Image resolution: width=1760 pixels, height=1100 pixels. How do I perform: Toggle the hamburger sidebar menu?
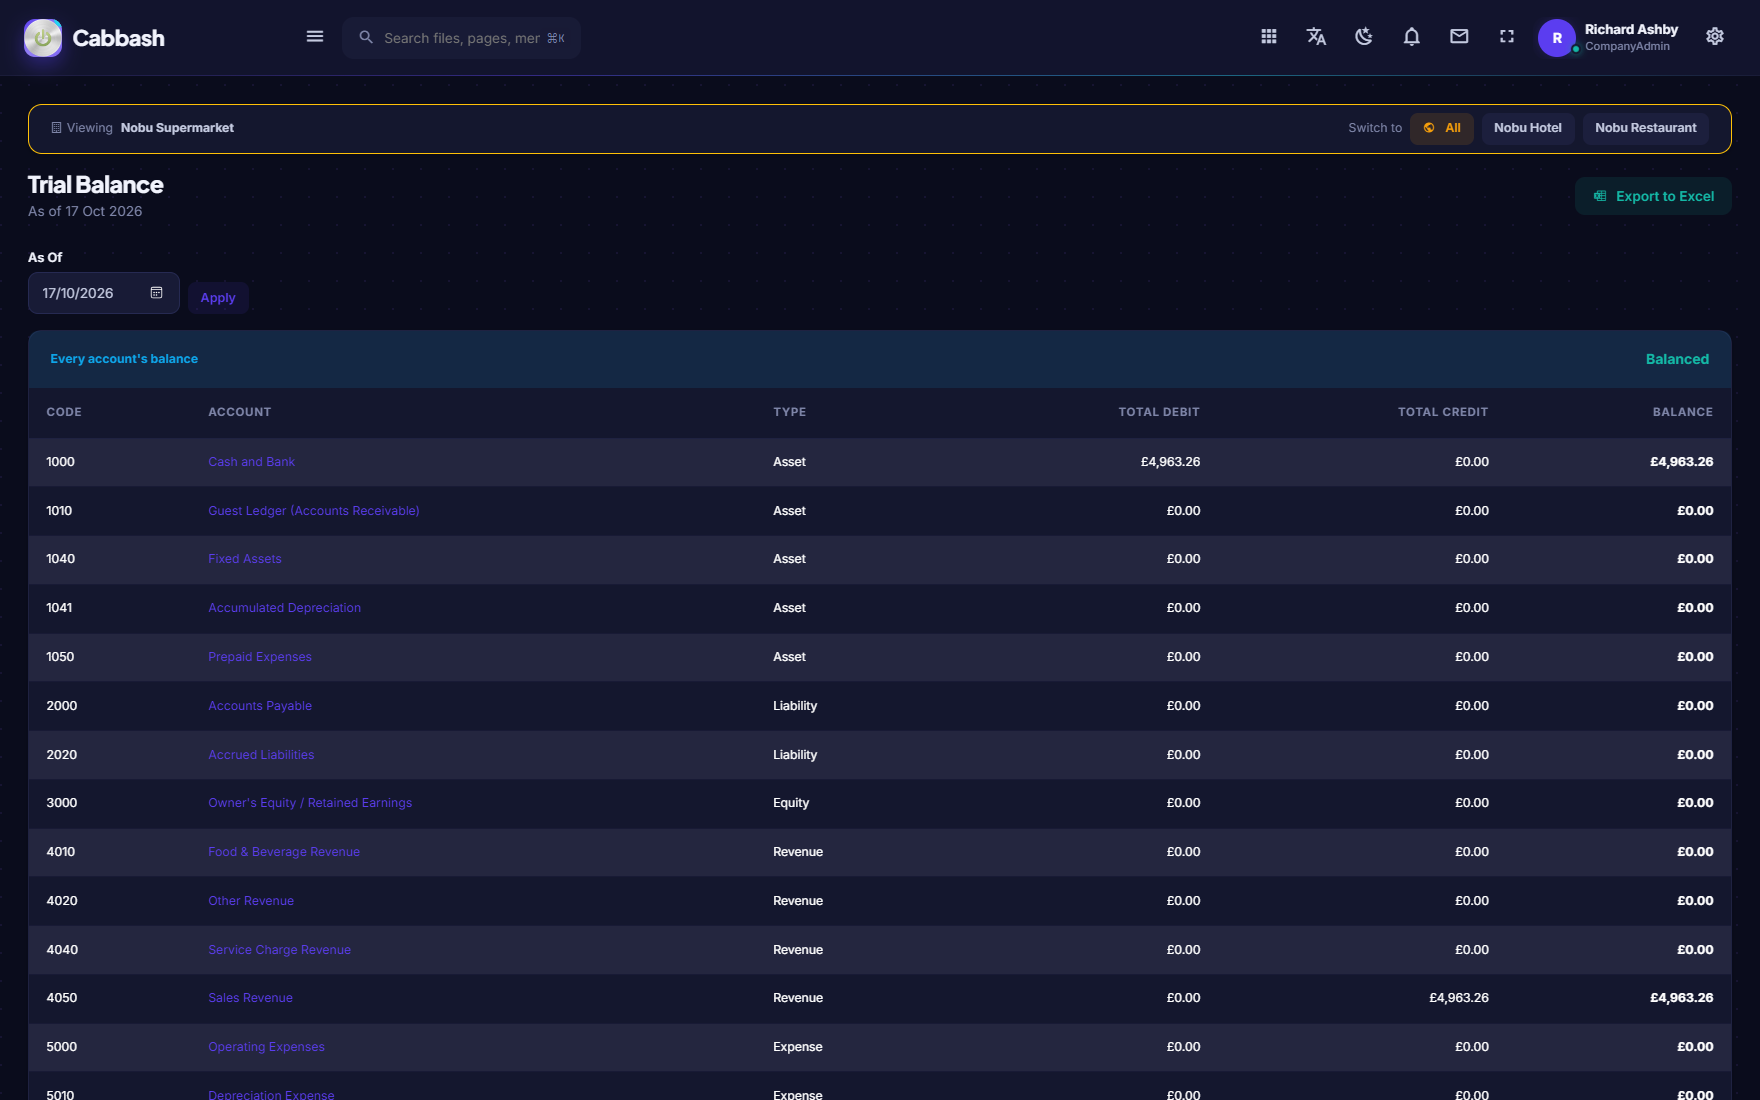[315, 37]
